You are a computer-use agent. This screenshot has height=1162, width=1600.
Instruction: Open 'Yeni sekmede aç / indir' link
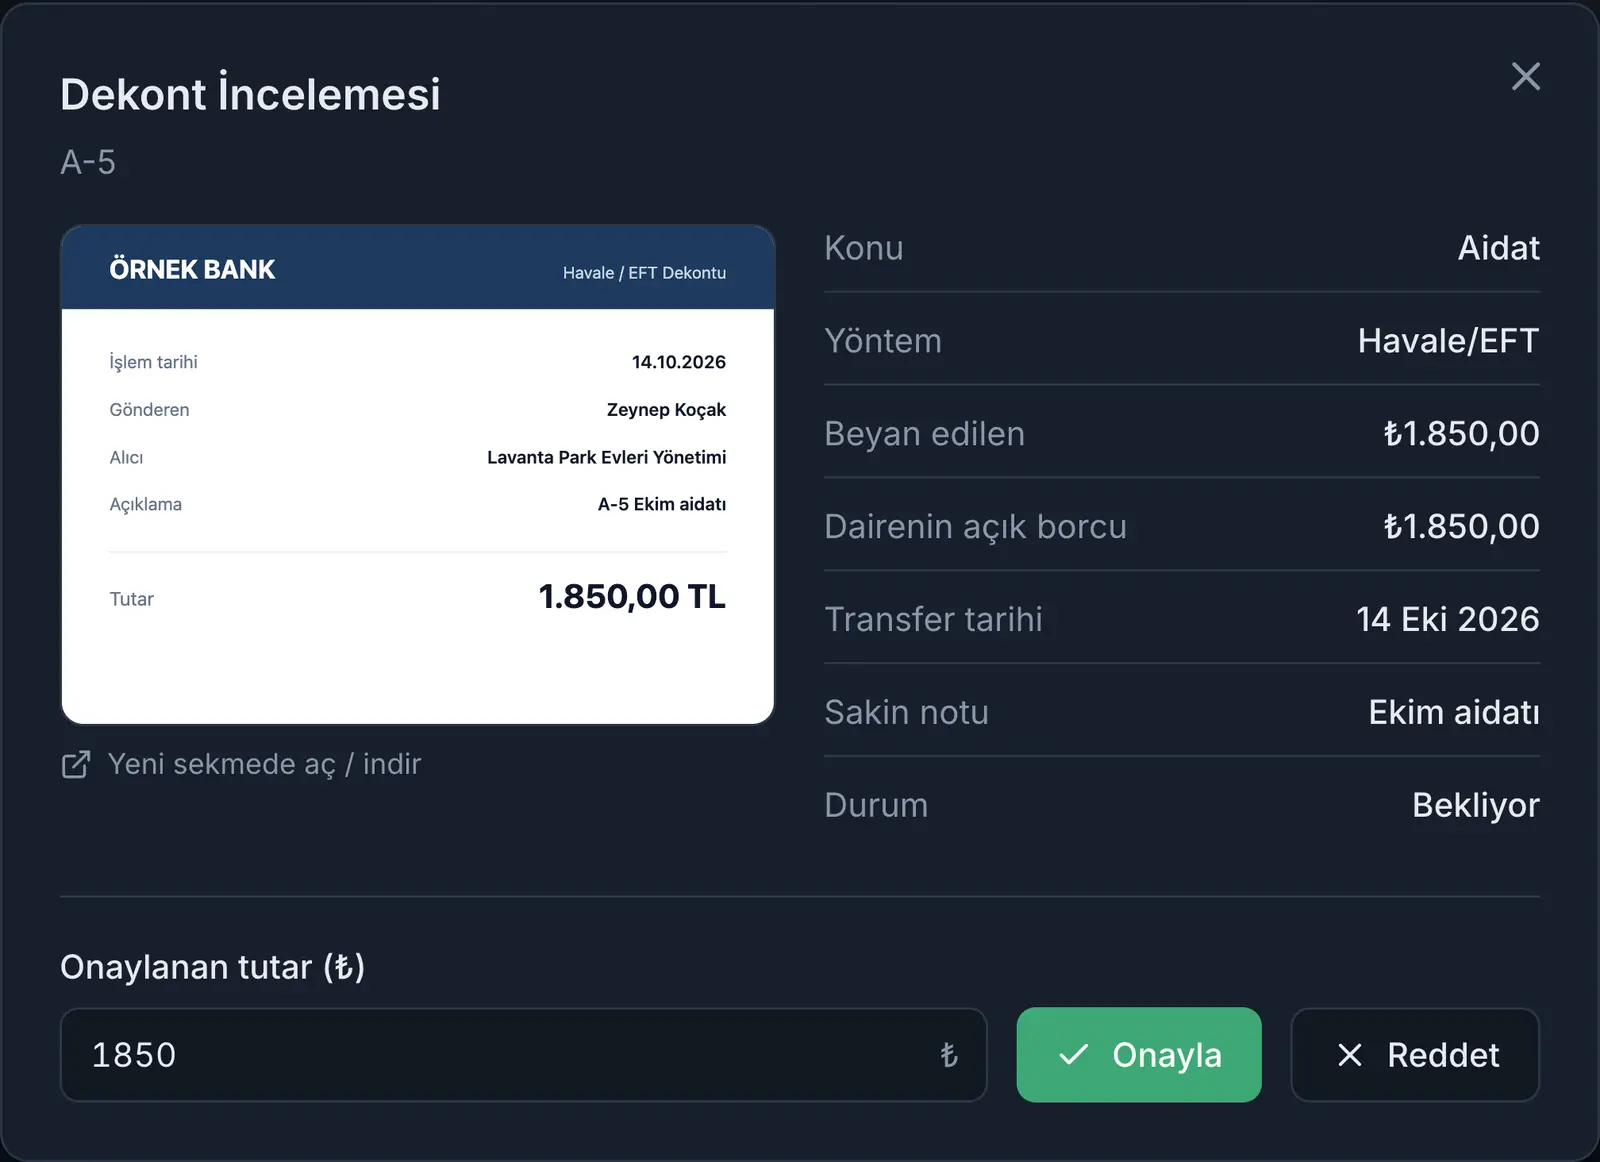tap(241, 764)
